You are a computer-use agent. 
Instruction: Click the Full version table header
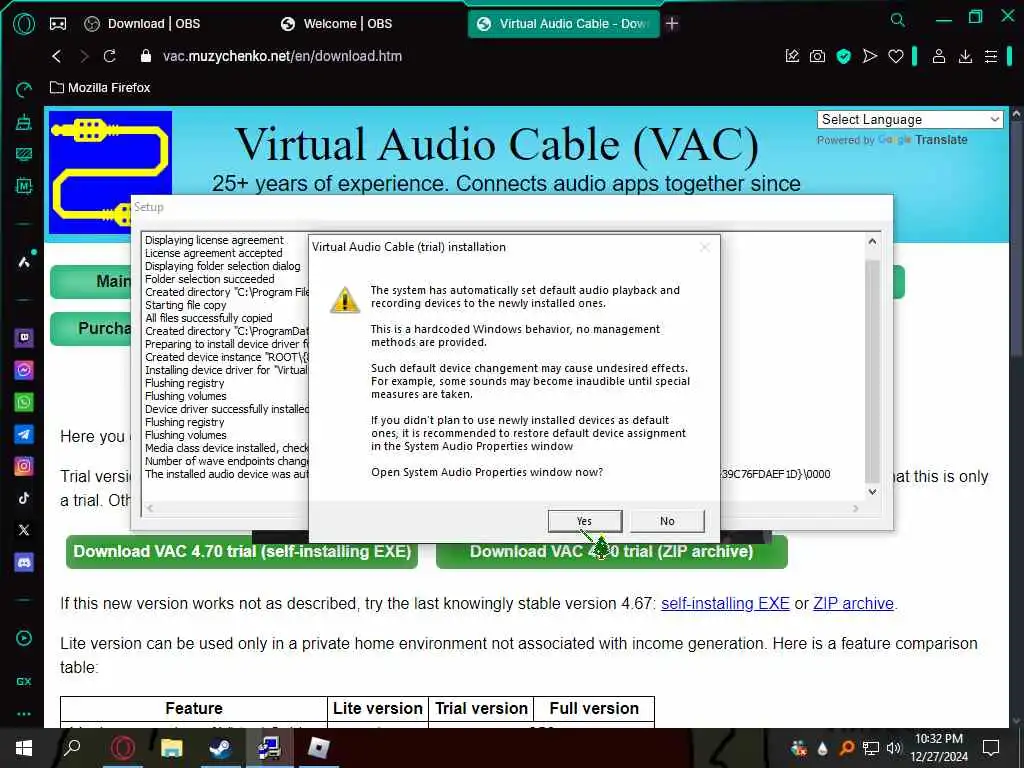pos(594,709)
